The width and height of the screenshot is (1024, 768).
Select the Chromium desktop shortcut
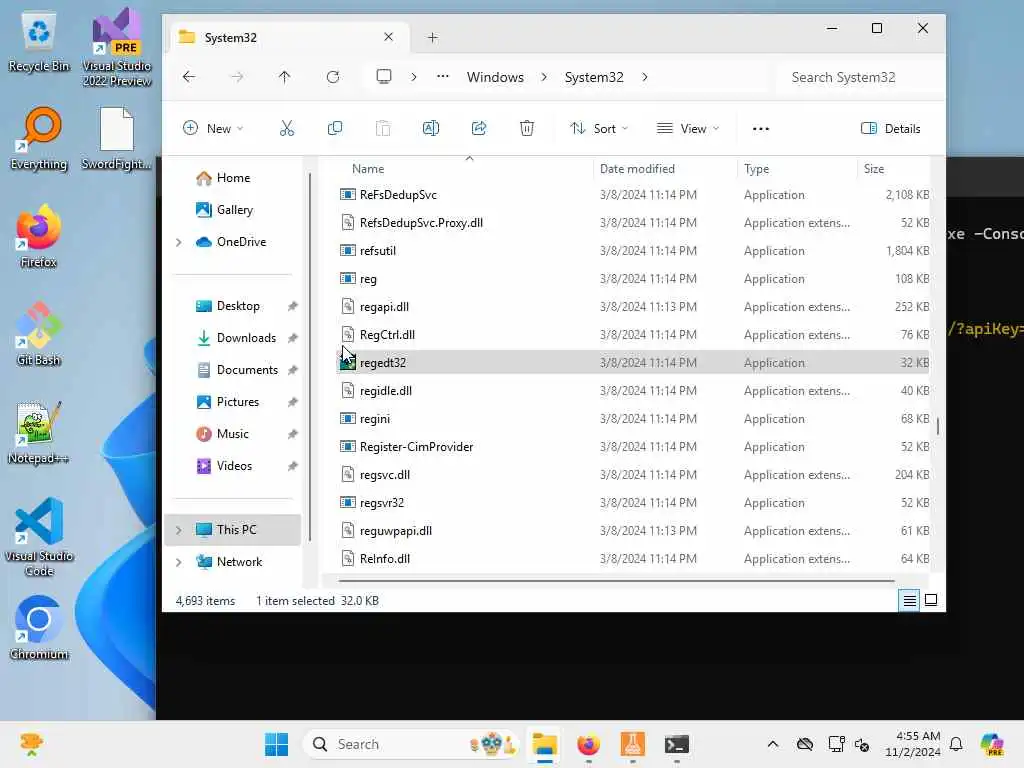(x=39, y=628)
